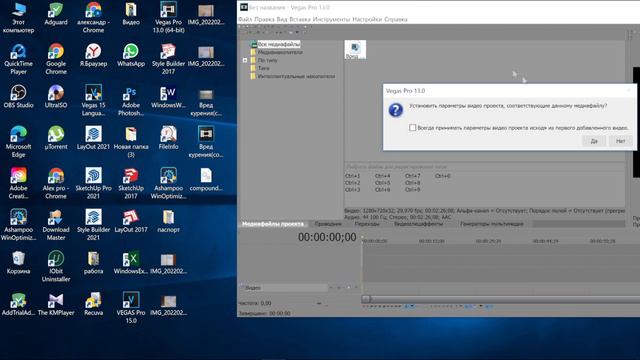The width and height of the screenshot is (640, 360).
Task: Open the паспорт folder on the desktop
Action: (168, 221)
